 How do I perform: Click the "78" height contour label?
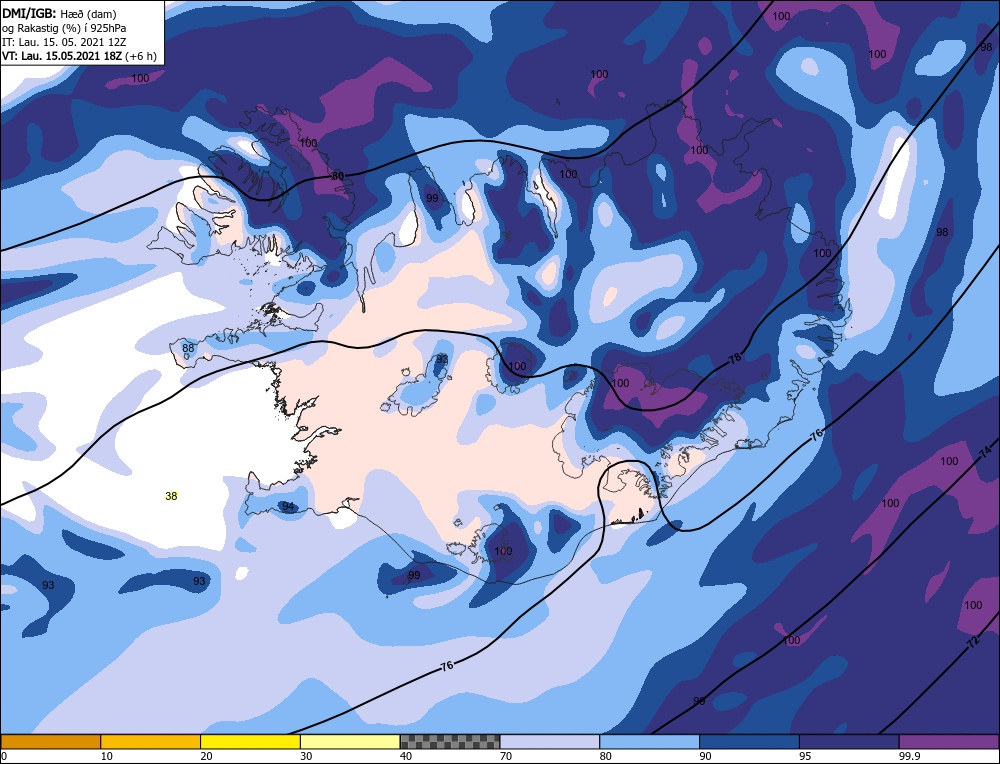coord(735,358)
